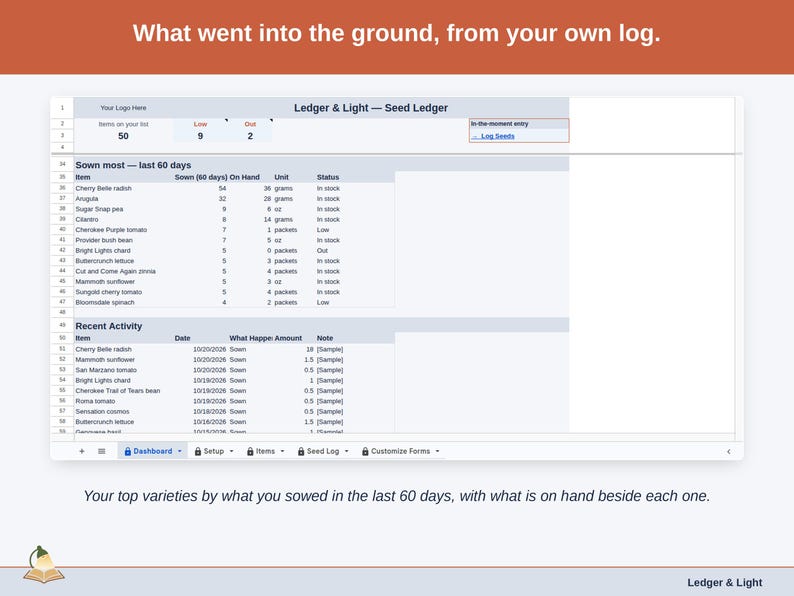This screenshot has width=794, height=596.
Task: Click the Status column header
Action: [x=328, y=177]
